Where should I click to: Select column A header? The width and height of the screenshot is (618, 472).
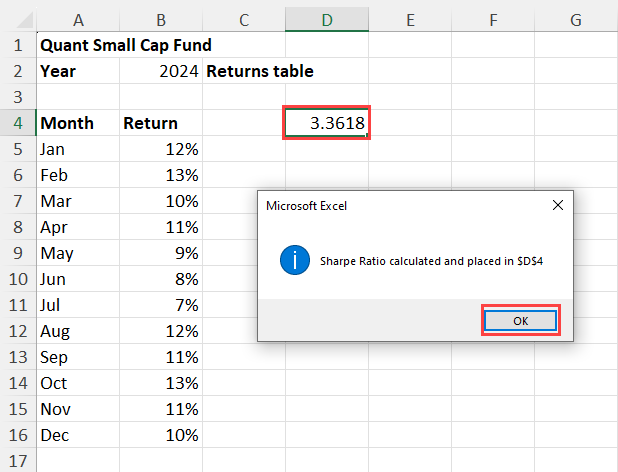(x=78, y=20)
